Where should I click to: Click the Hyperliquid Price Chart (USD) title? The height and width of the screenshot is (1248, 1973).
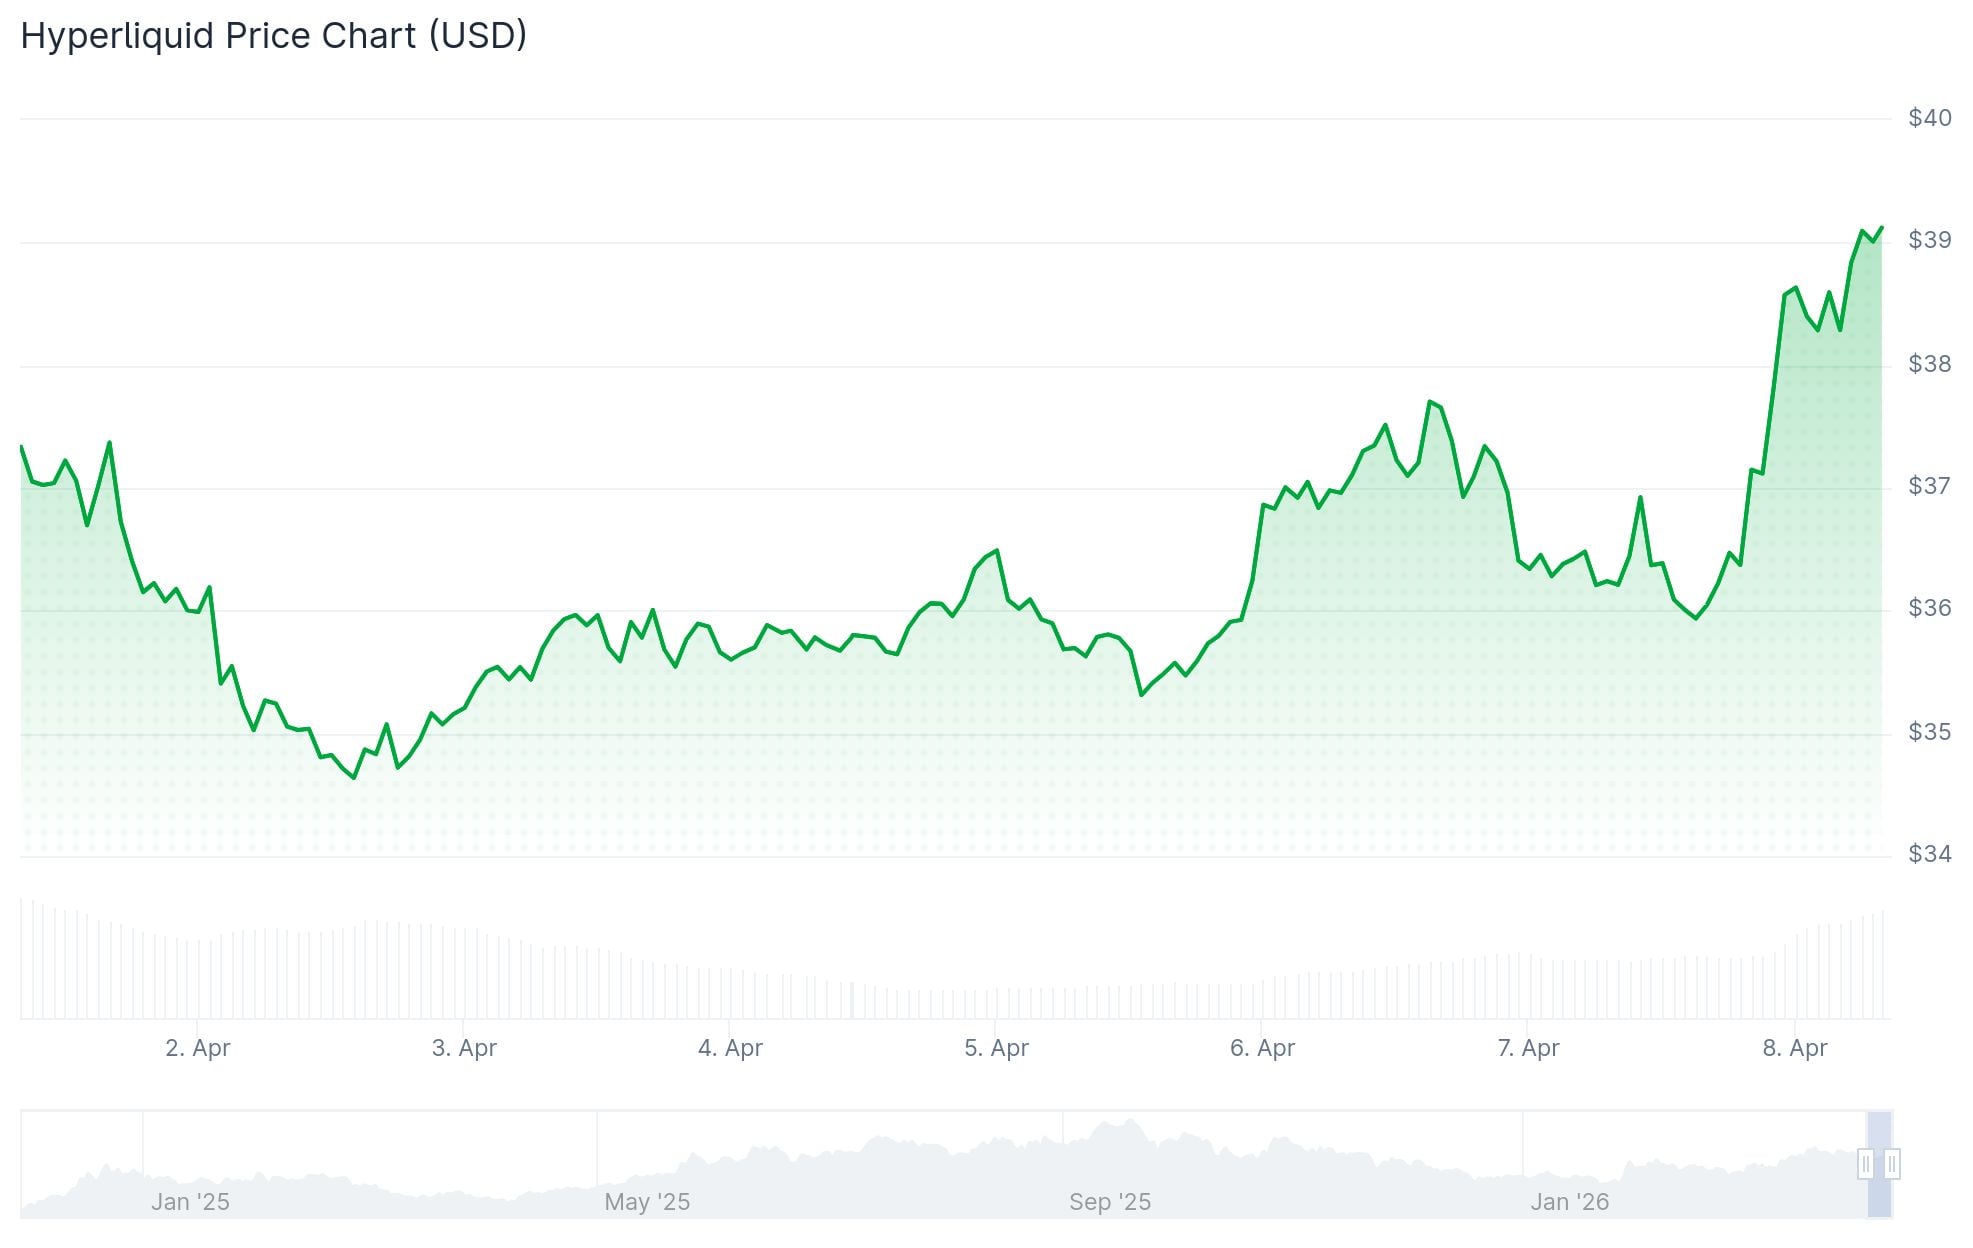pos(274,35)
